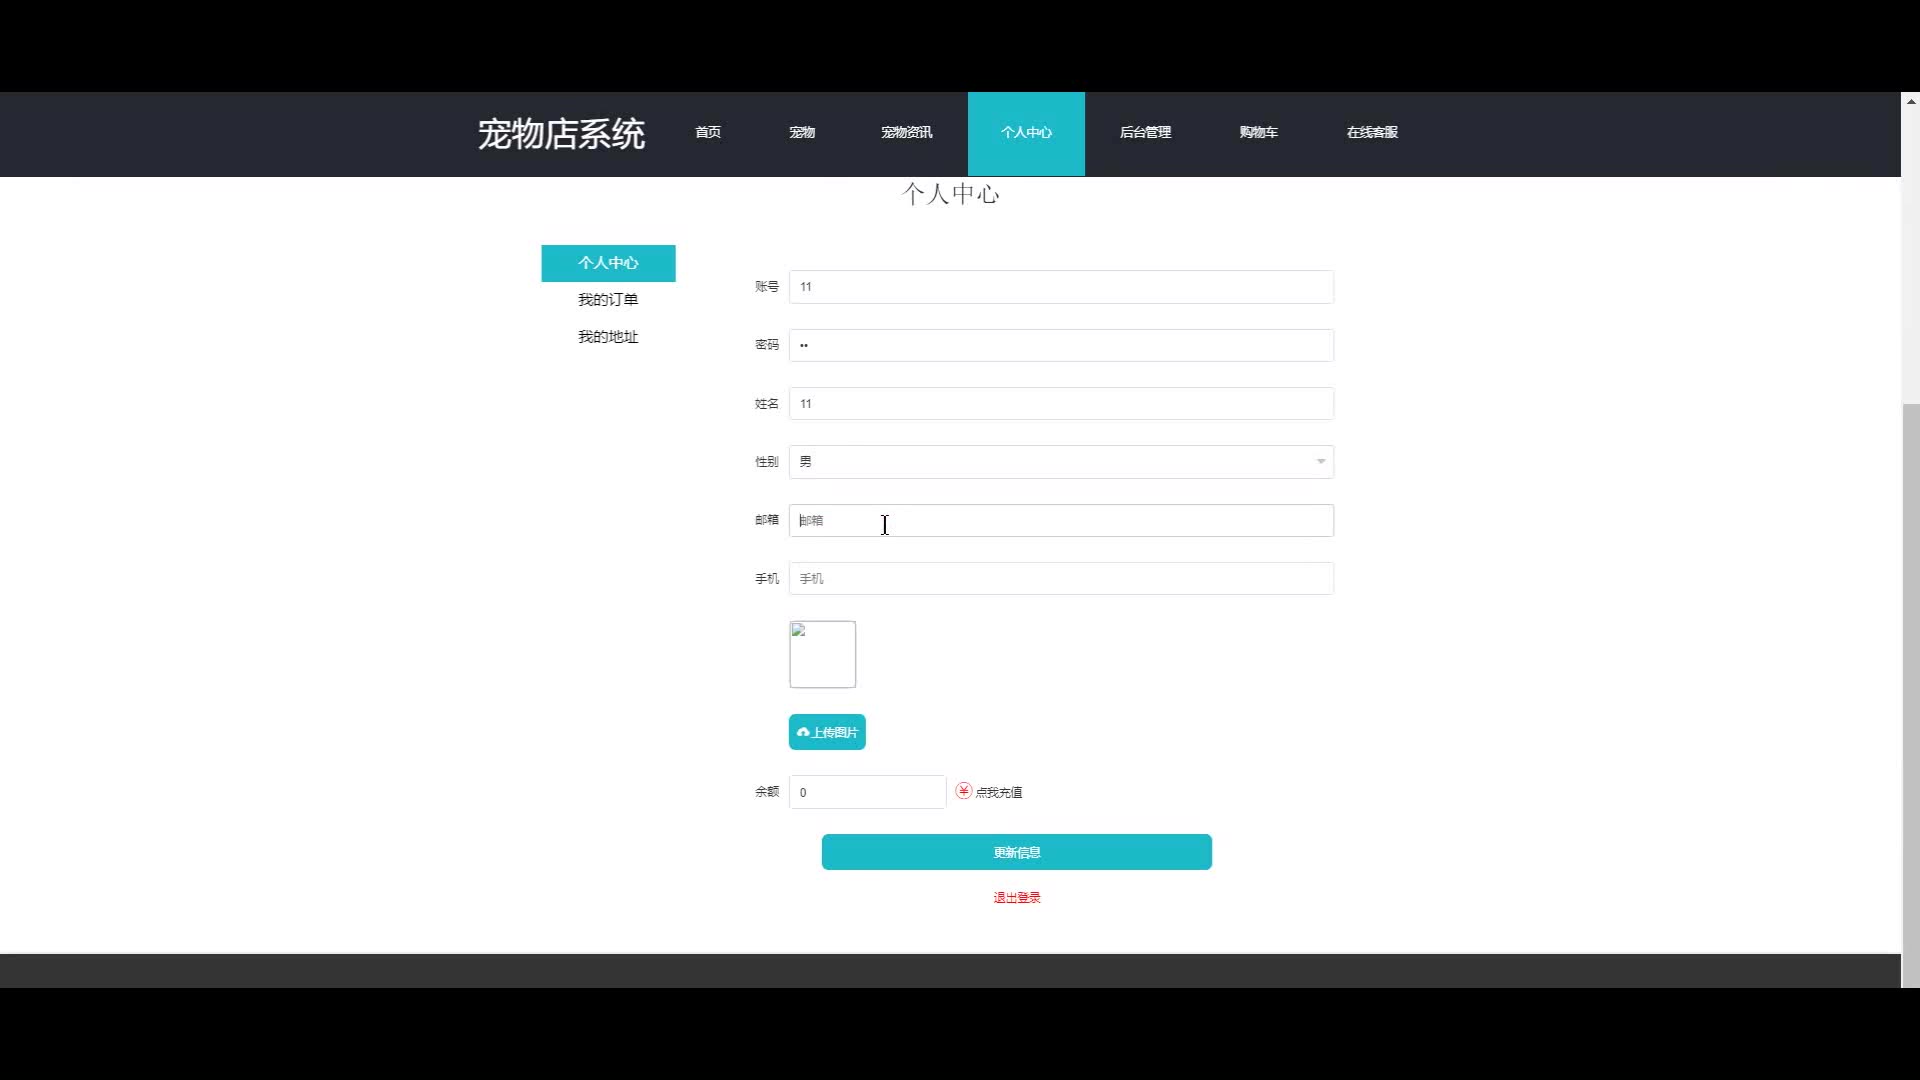The image size is (1920, 1080).
Task: Open the 购物车 shopping cart
Action: [x=1258, y=133]
